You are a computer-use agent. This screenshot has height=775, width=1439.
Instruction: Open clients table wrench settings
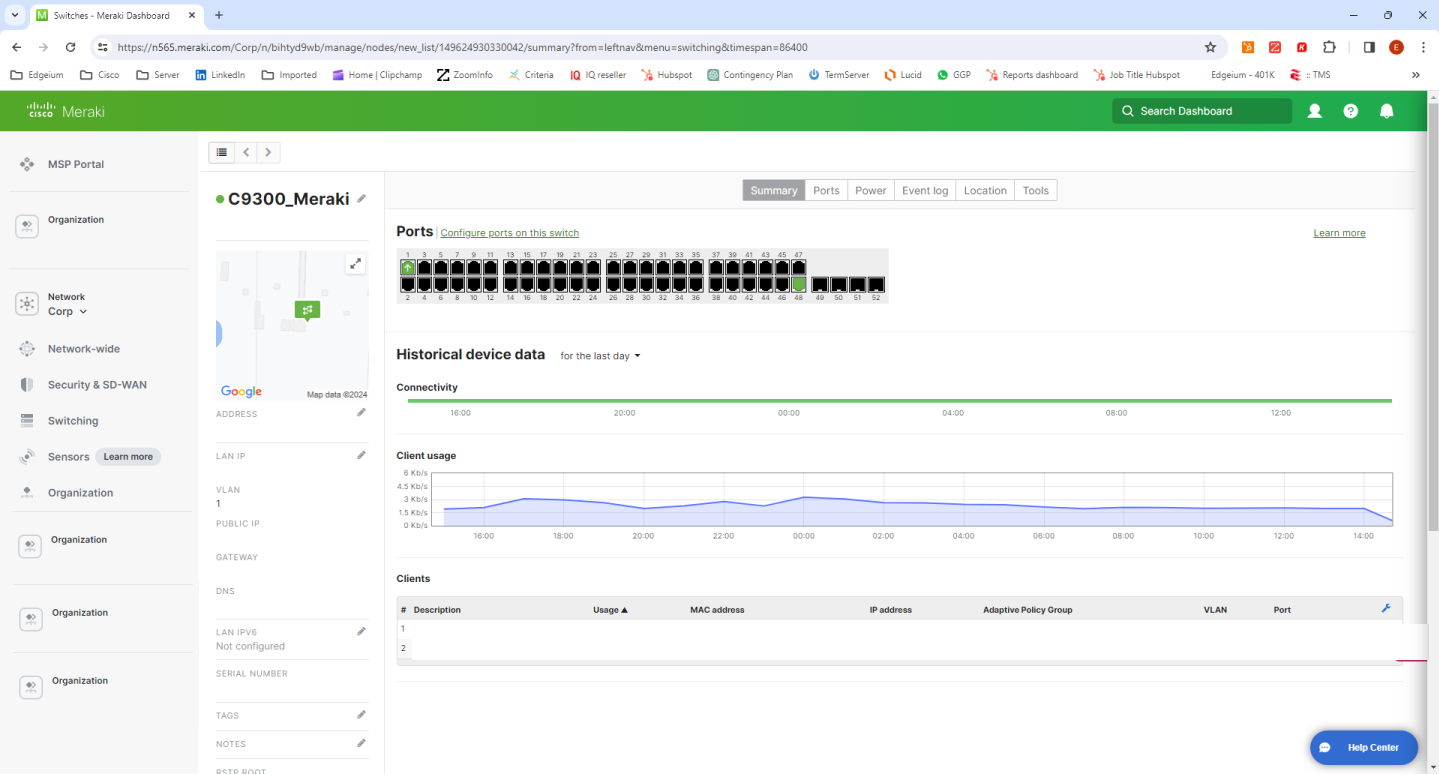click(1386, 608)
